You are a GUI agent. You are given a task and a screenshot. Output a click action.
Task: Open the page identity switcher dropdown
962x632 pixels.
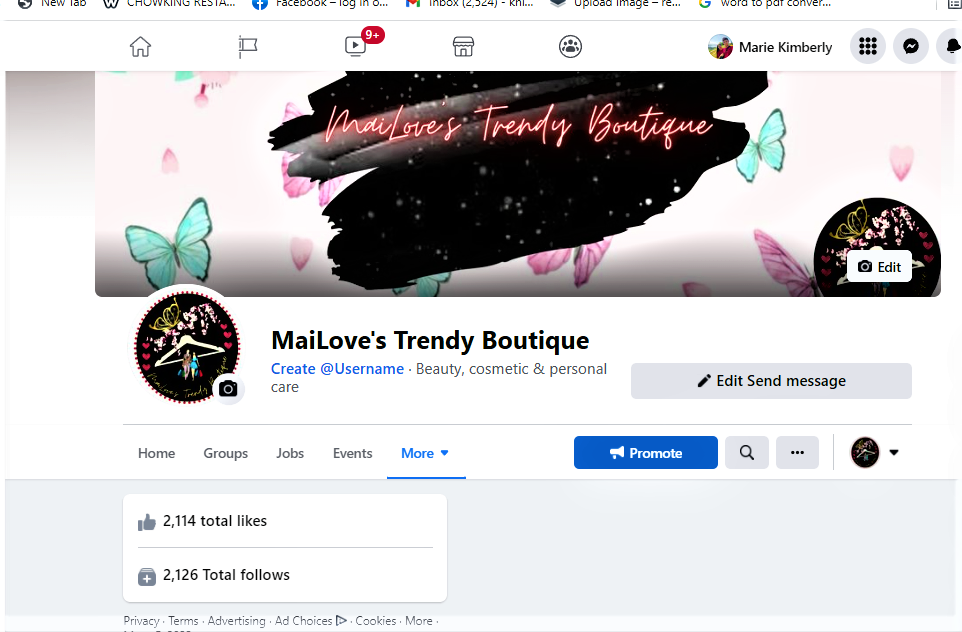(875, 453)
